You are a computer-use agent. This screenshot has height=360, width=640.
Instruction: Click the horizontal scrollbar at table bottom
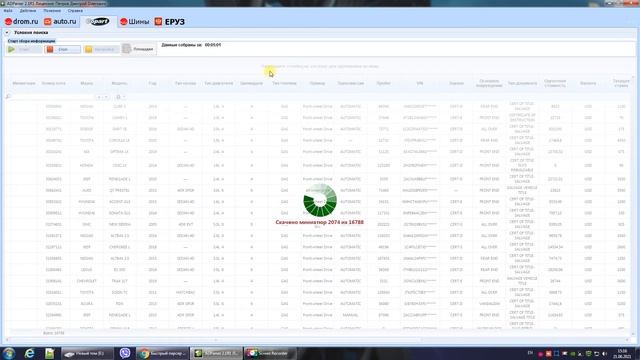(318, 340)
